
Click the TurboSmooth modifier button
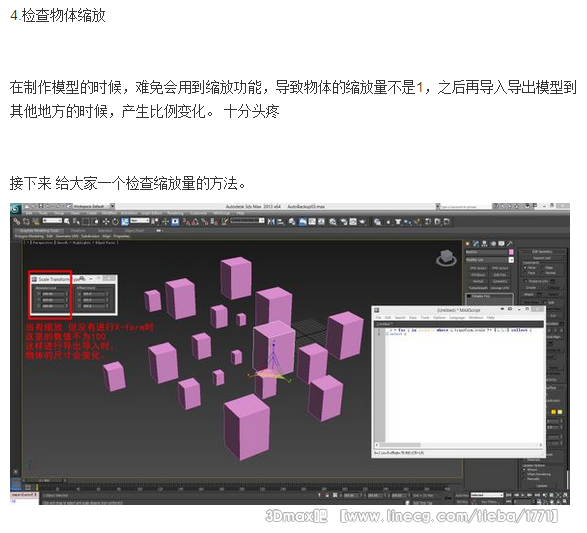(x=478, y=288)
